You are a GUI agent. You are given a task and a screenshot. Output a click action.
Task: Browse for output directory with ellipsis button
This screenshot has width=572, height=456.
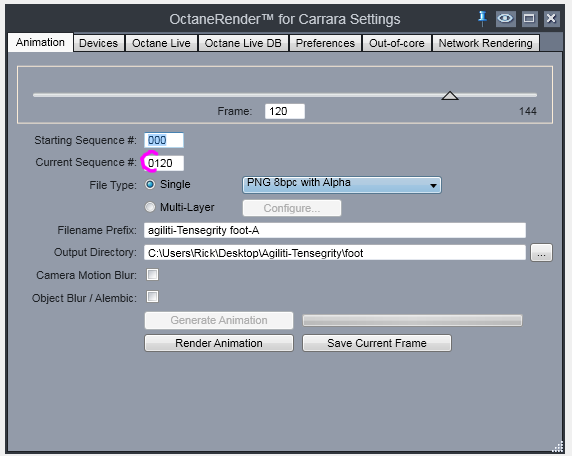541,253
